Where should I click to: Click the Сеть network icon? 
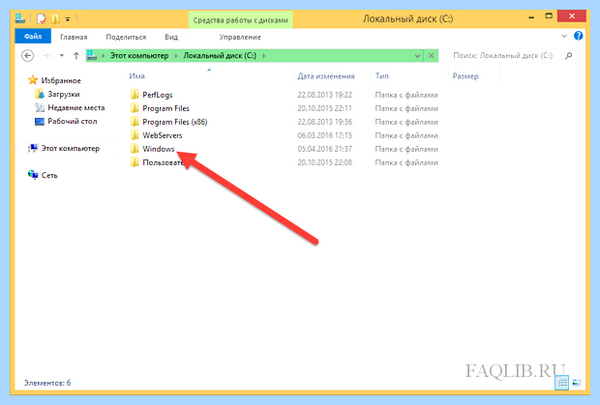click(x=33, y=175)
